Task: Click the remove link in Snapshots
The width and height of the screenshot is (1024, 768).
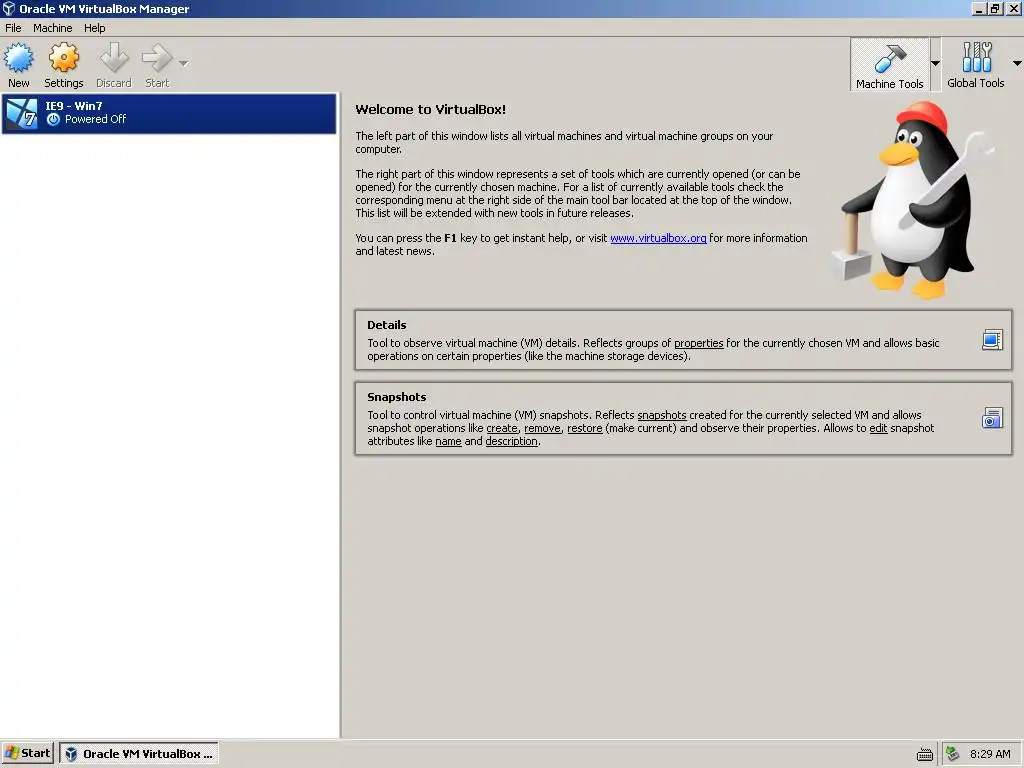Action: [542, 428]
